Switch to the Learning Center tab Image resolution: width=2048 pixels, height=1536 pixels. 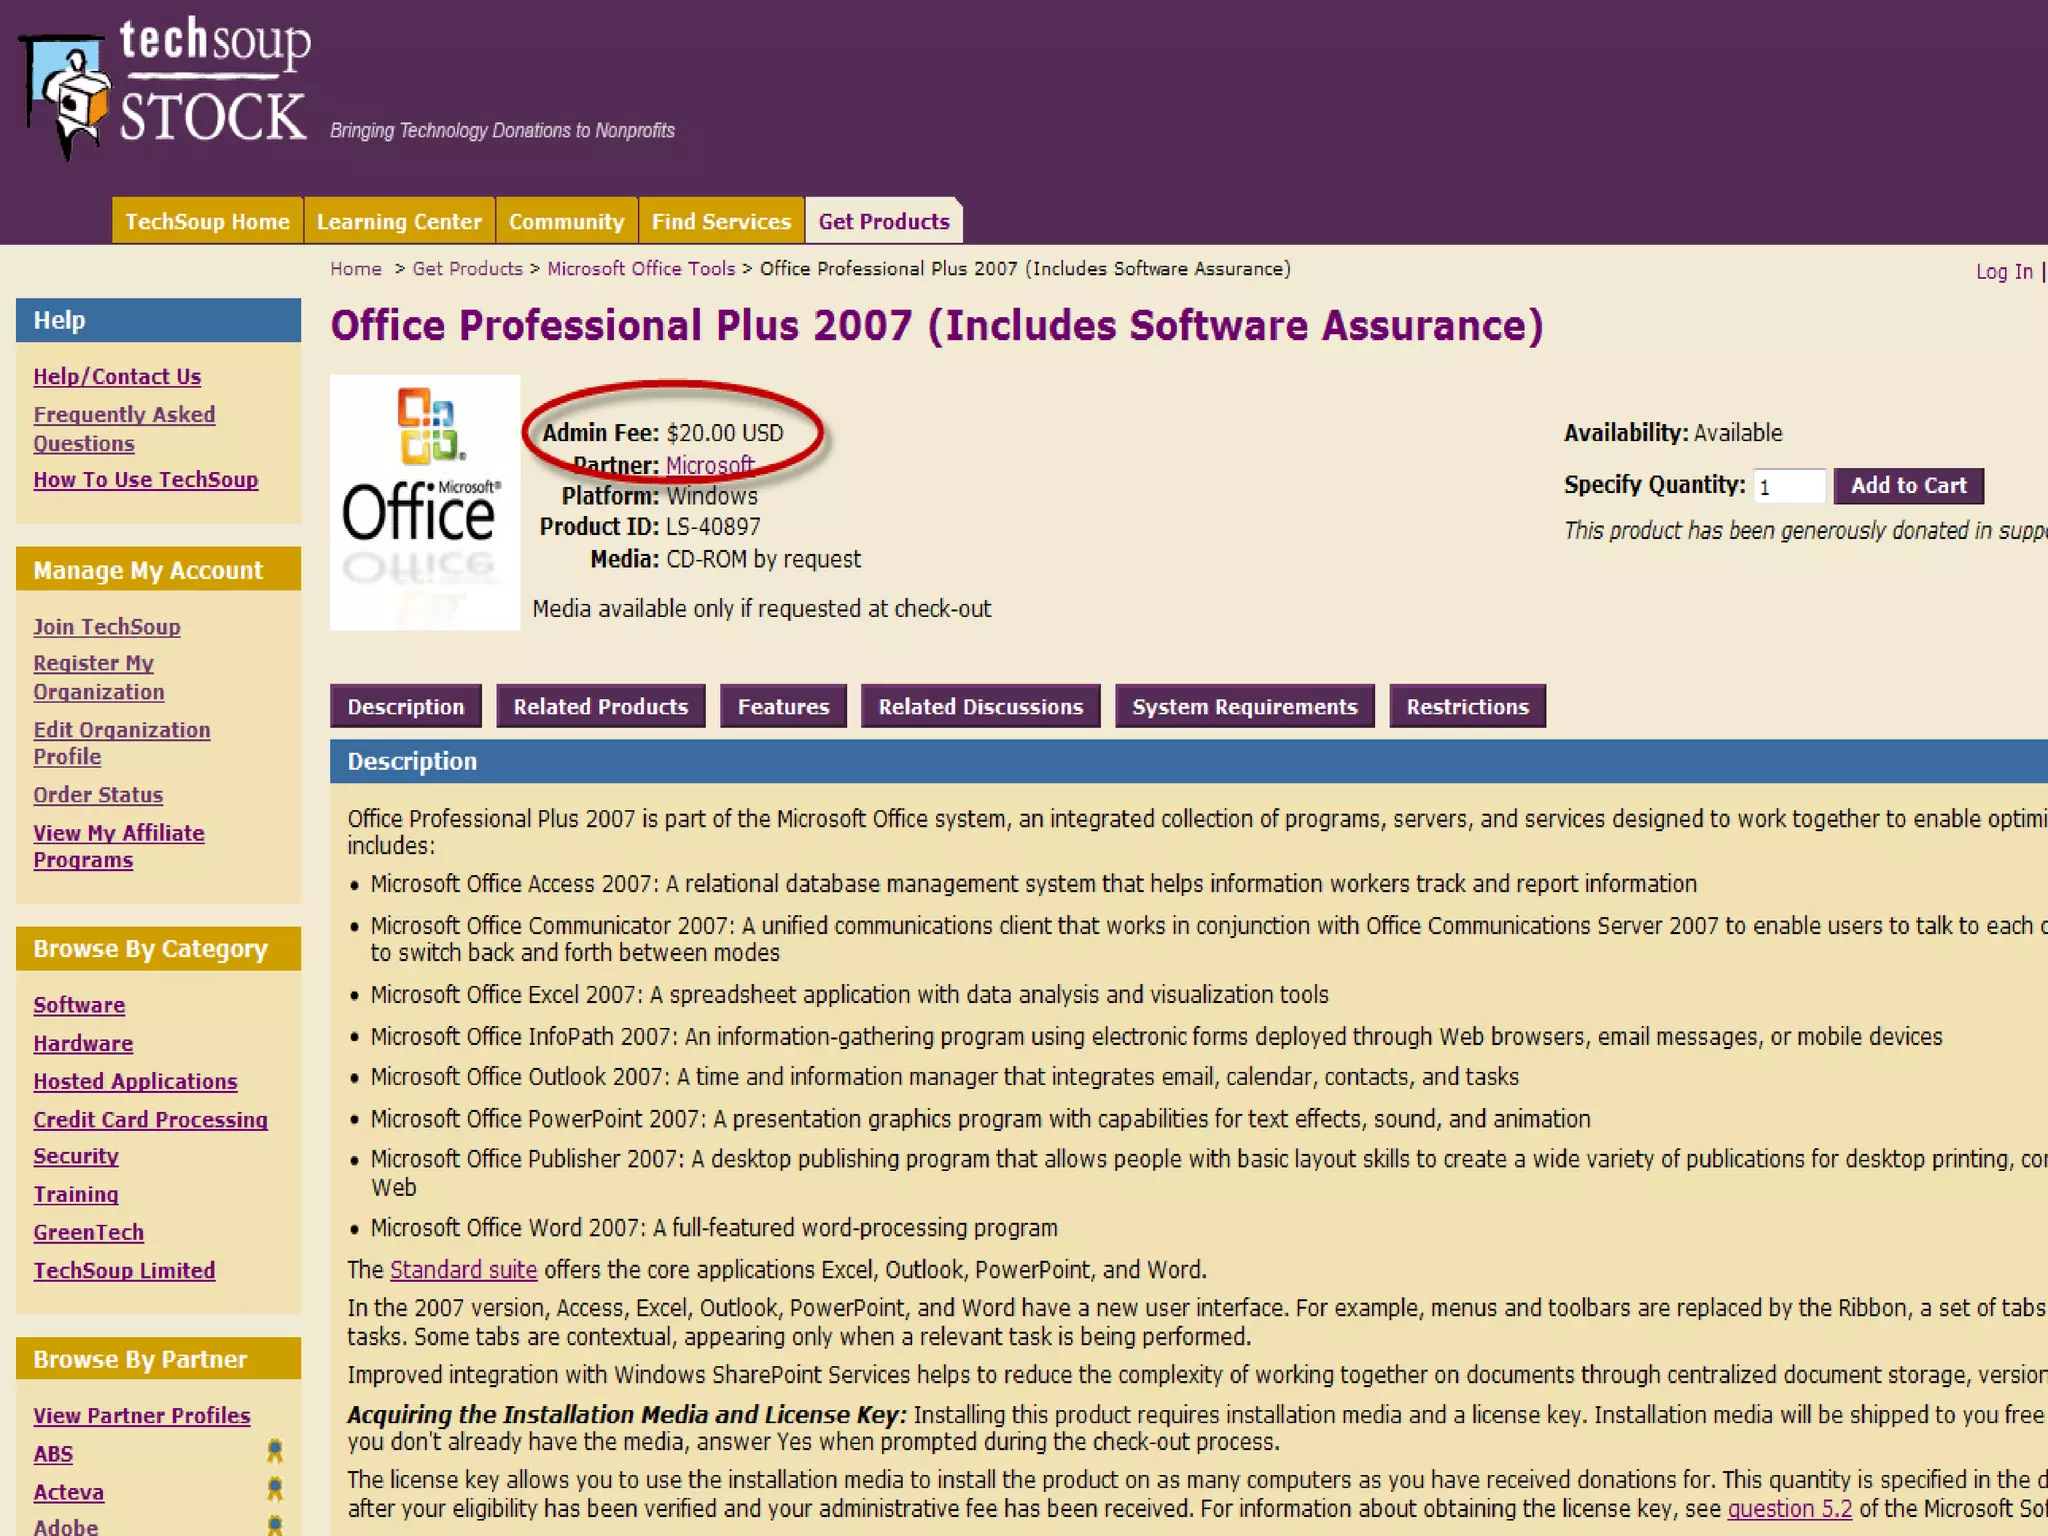(399, 221)
